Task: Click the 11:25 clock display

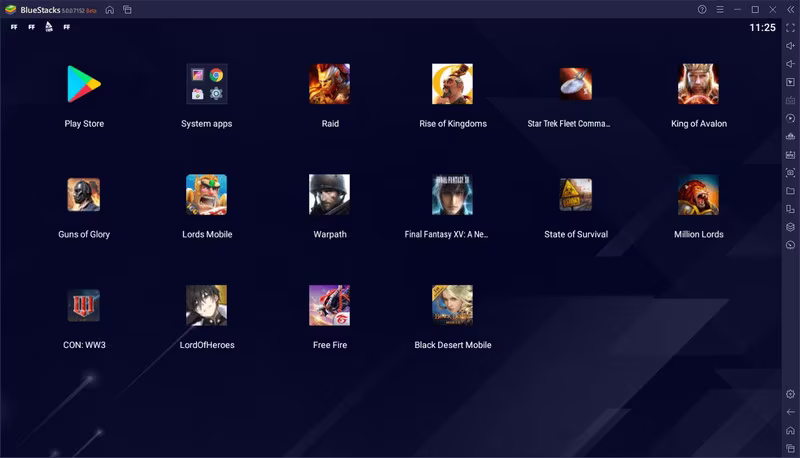Action: point(762,28)
